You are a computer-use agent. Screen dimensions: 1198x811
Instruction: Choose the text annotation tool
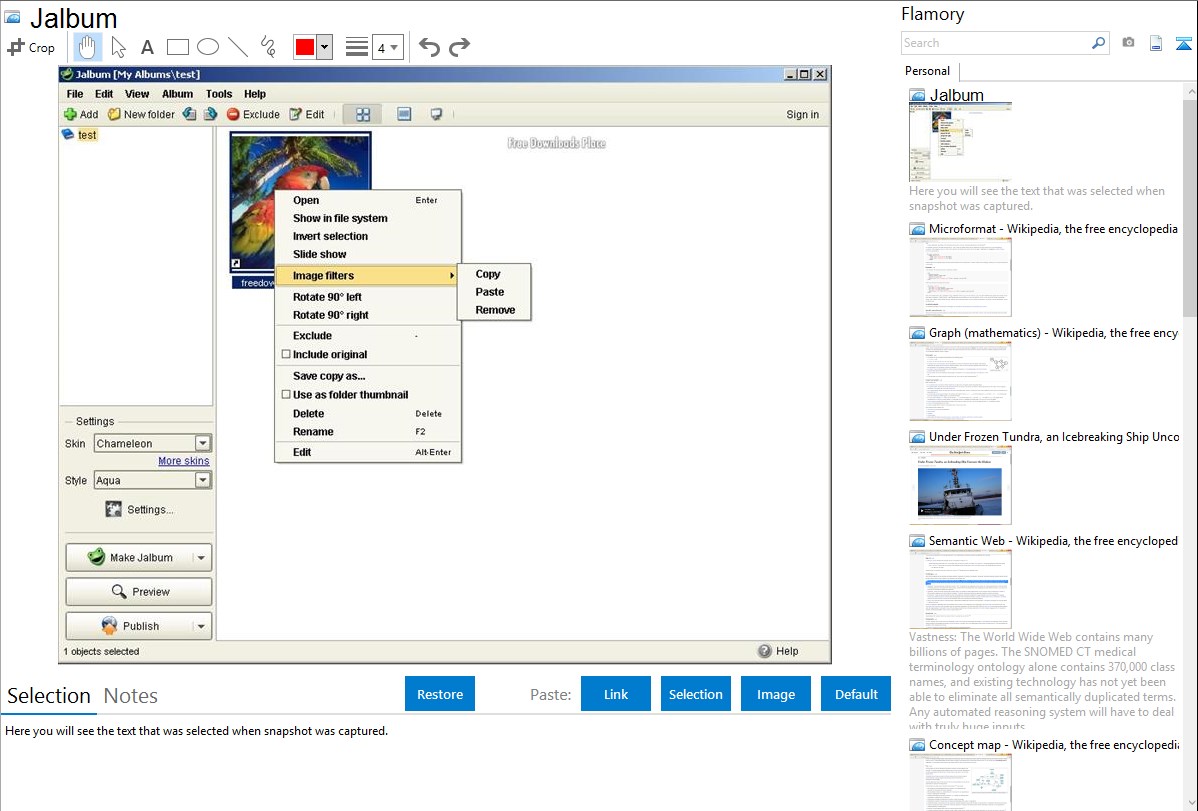click(147, 47)
